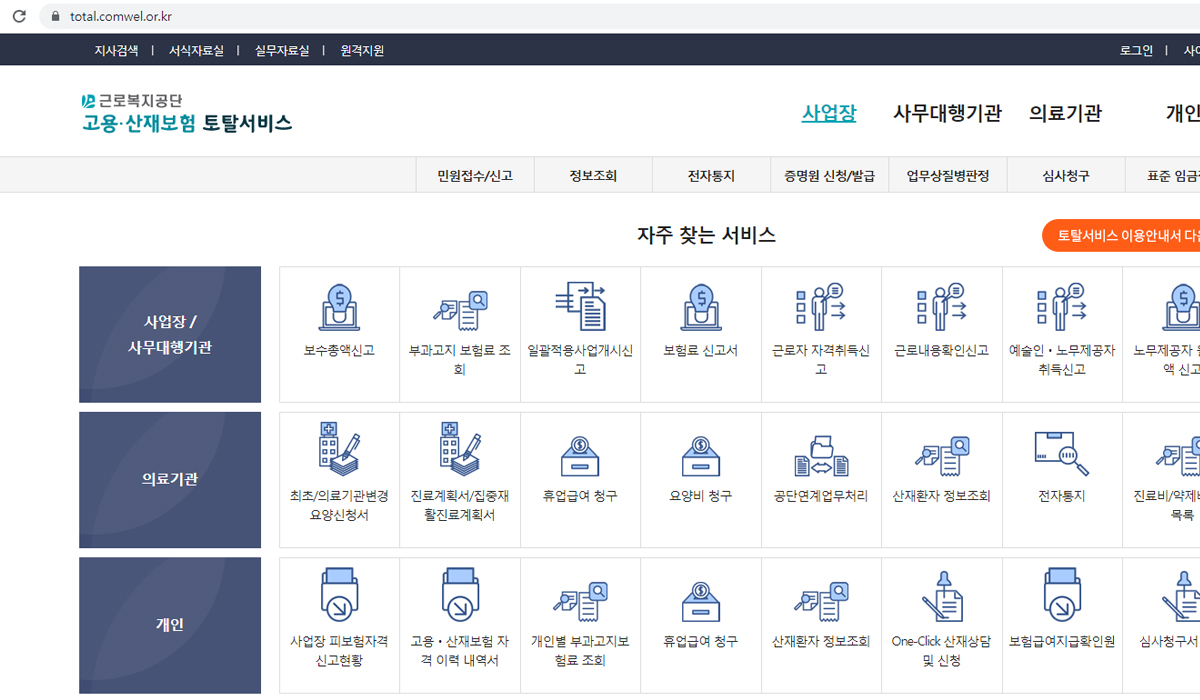Open the 전자통지 submenu item
Viewport: 1200px width, 700px height.
pyautogui.click(x=711, y=175)
